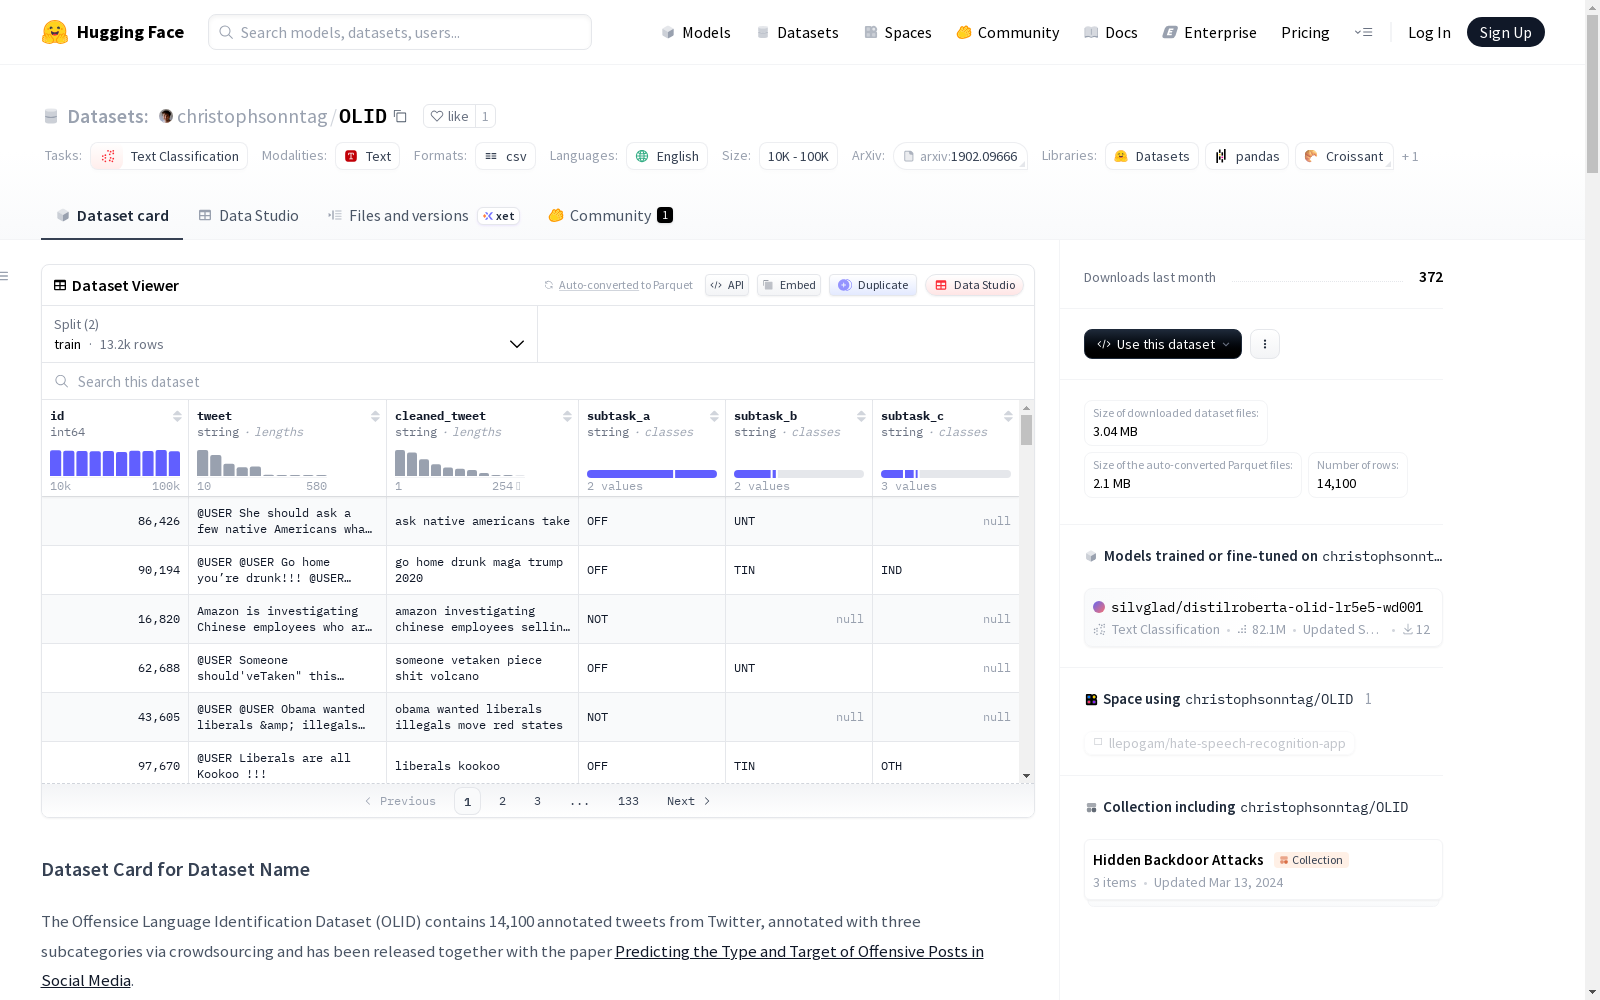
Task: Sort the subtask_b column using its arrows
Action: [x=861, y=416]
